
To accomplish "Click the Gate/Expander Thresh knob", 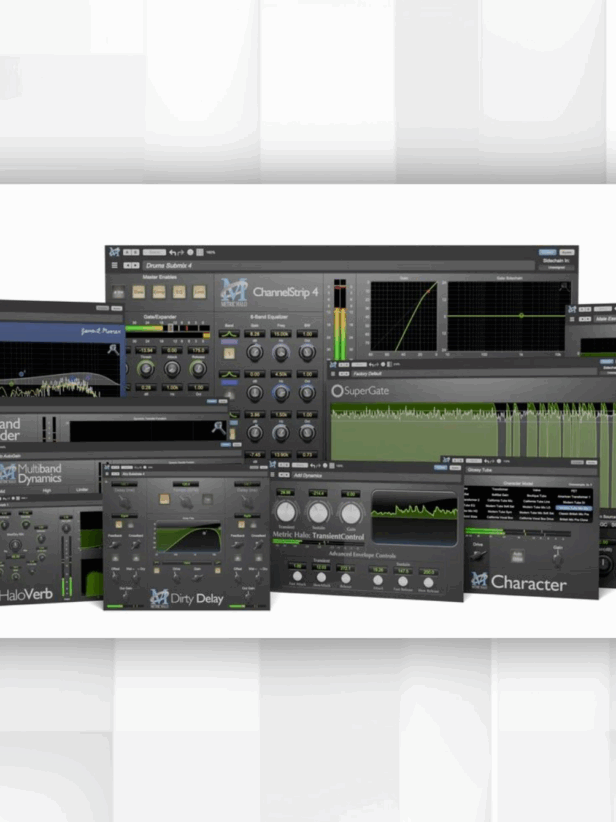I will click(x=146, y=369).
